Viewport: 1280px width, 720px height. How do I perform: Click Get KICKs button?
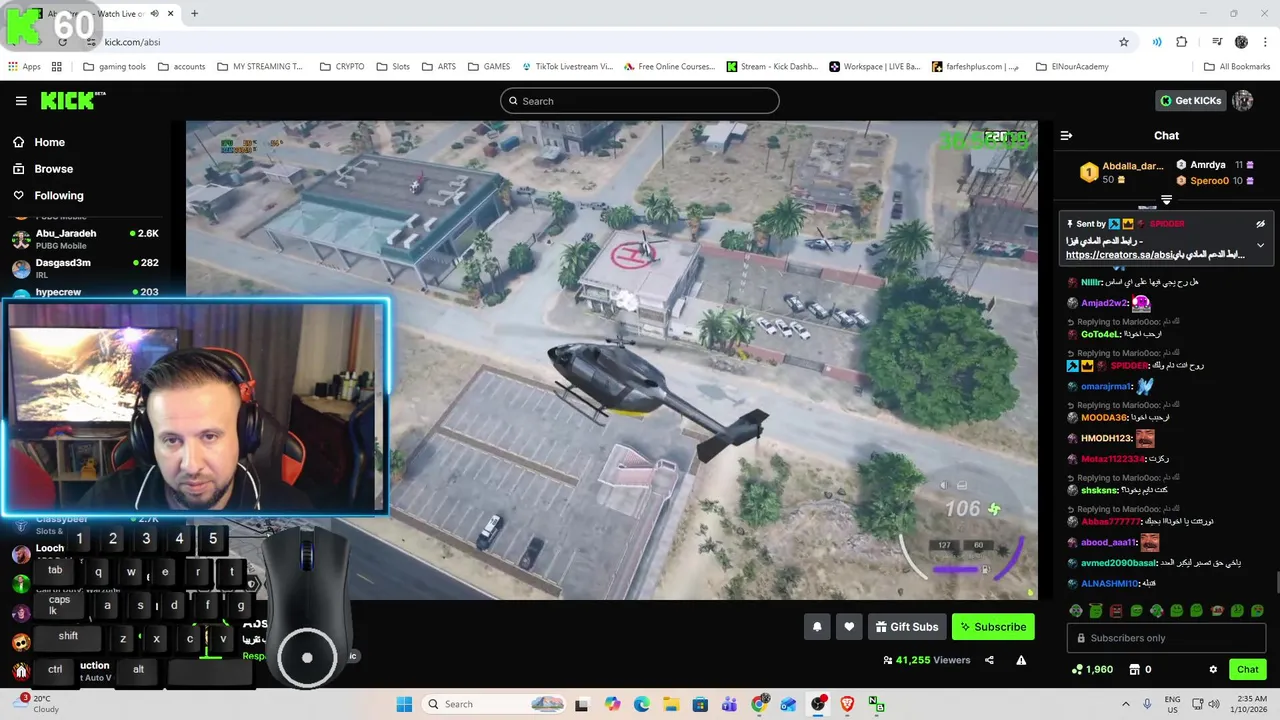coord(1190,100)
